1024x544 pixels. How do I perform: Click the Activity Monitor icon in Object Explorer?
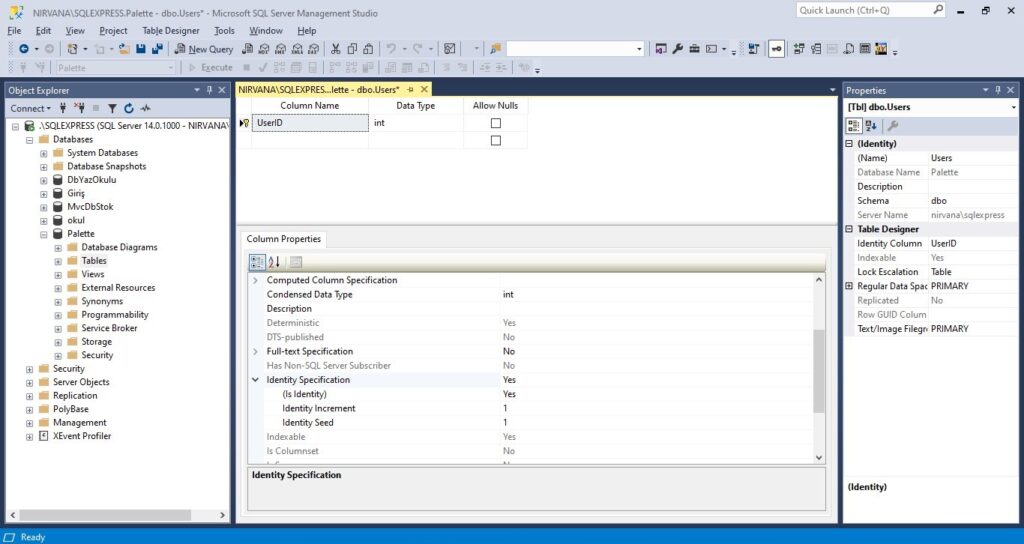(x=145, y=108)
